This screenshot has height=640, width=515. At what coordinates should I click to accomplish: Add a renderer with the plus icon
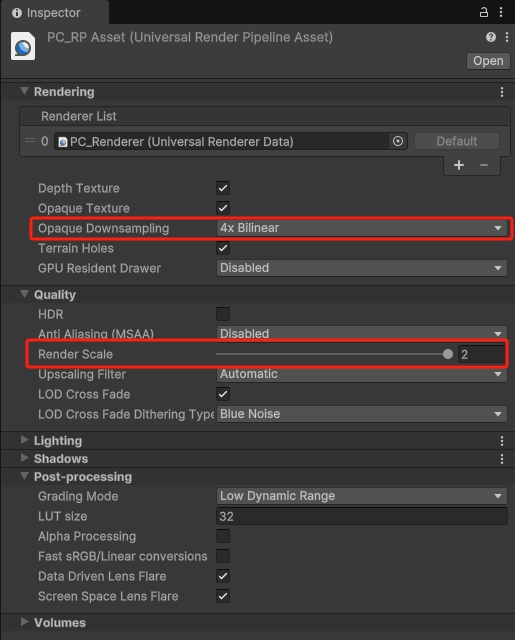pyautogui.click(x=459, y=165)
